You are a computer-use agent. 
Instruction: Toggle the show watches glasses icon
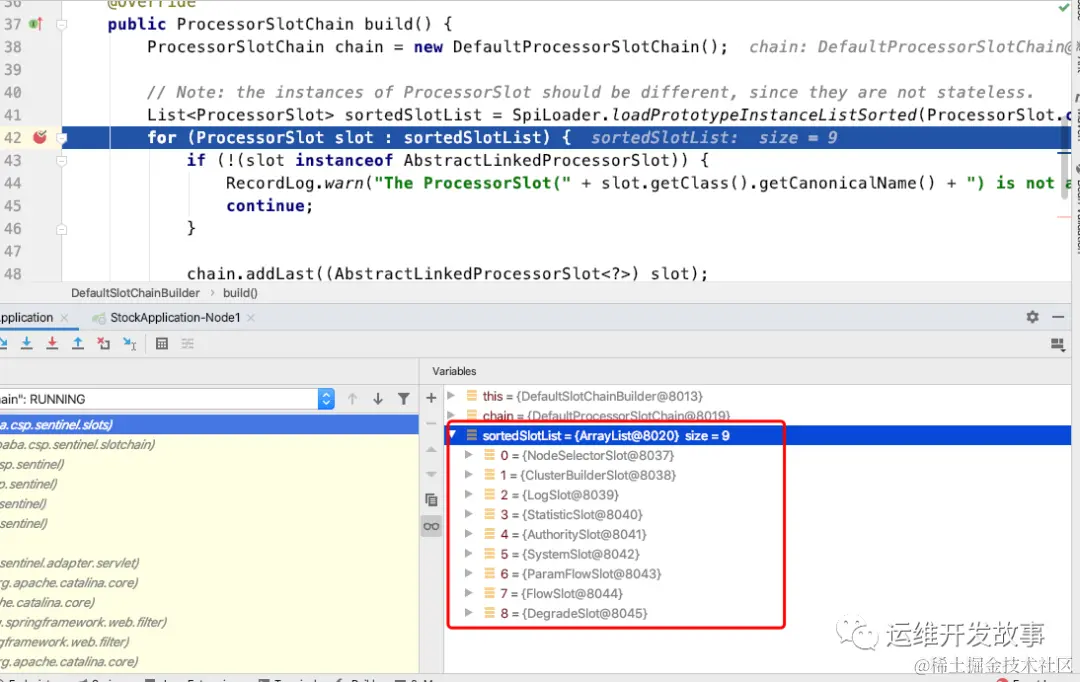pos(431,526)
